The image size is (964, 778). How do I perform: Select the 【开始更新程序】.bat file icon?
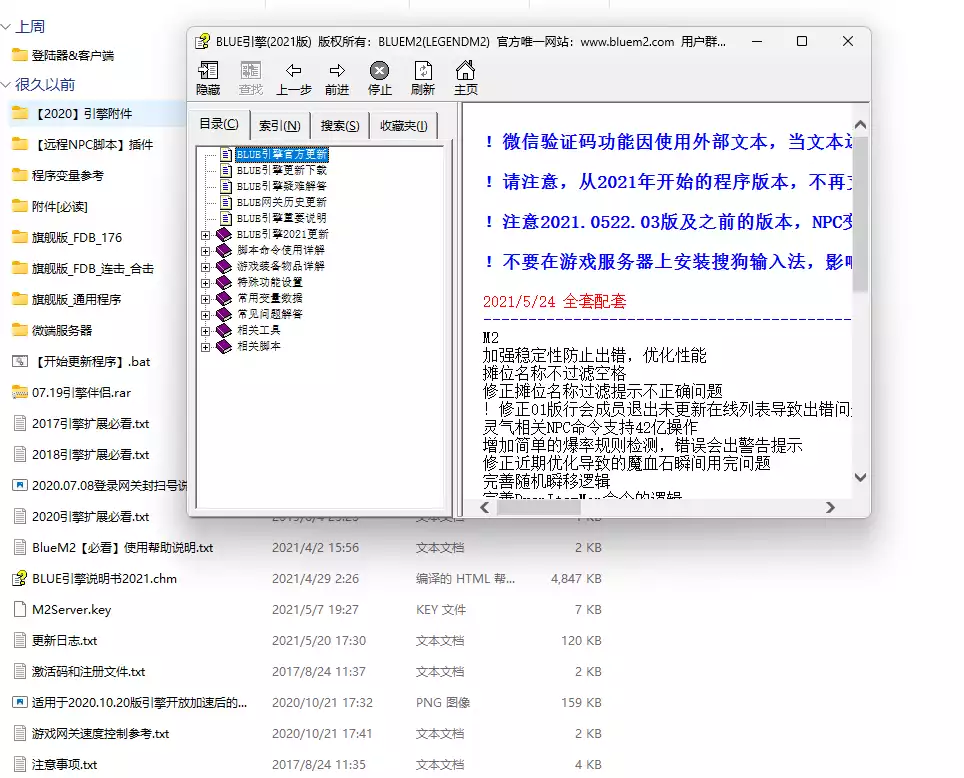point(20,361)
